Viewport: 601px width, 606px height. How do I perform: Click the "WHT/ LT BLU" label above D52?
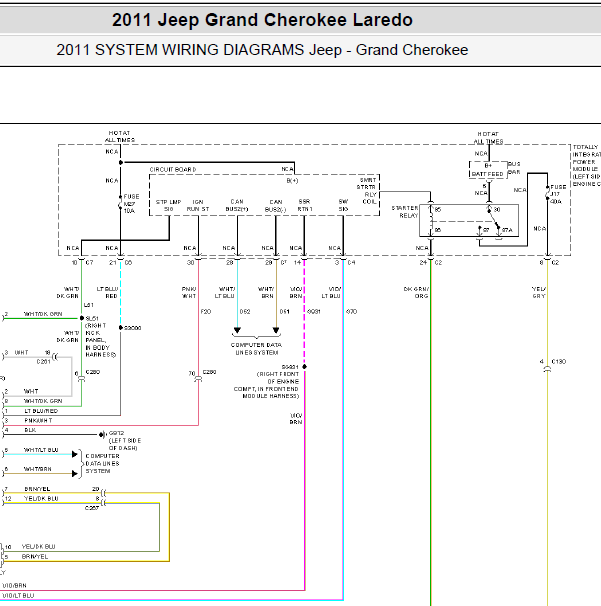[x=226, y=293]
